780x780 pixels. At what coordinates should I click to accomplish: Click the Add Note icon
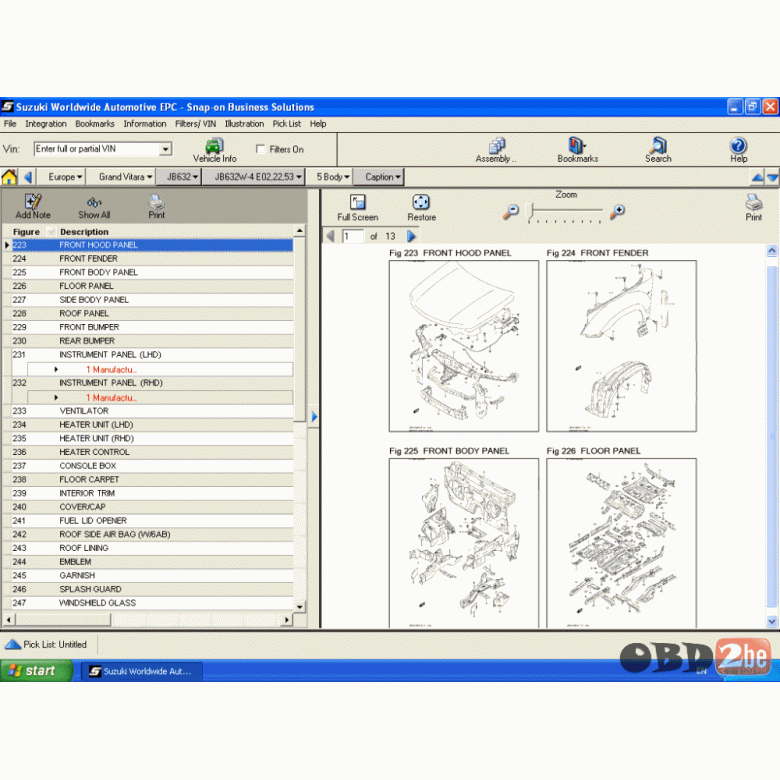[x=33, y=201]
